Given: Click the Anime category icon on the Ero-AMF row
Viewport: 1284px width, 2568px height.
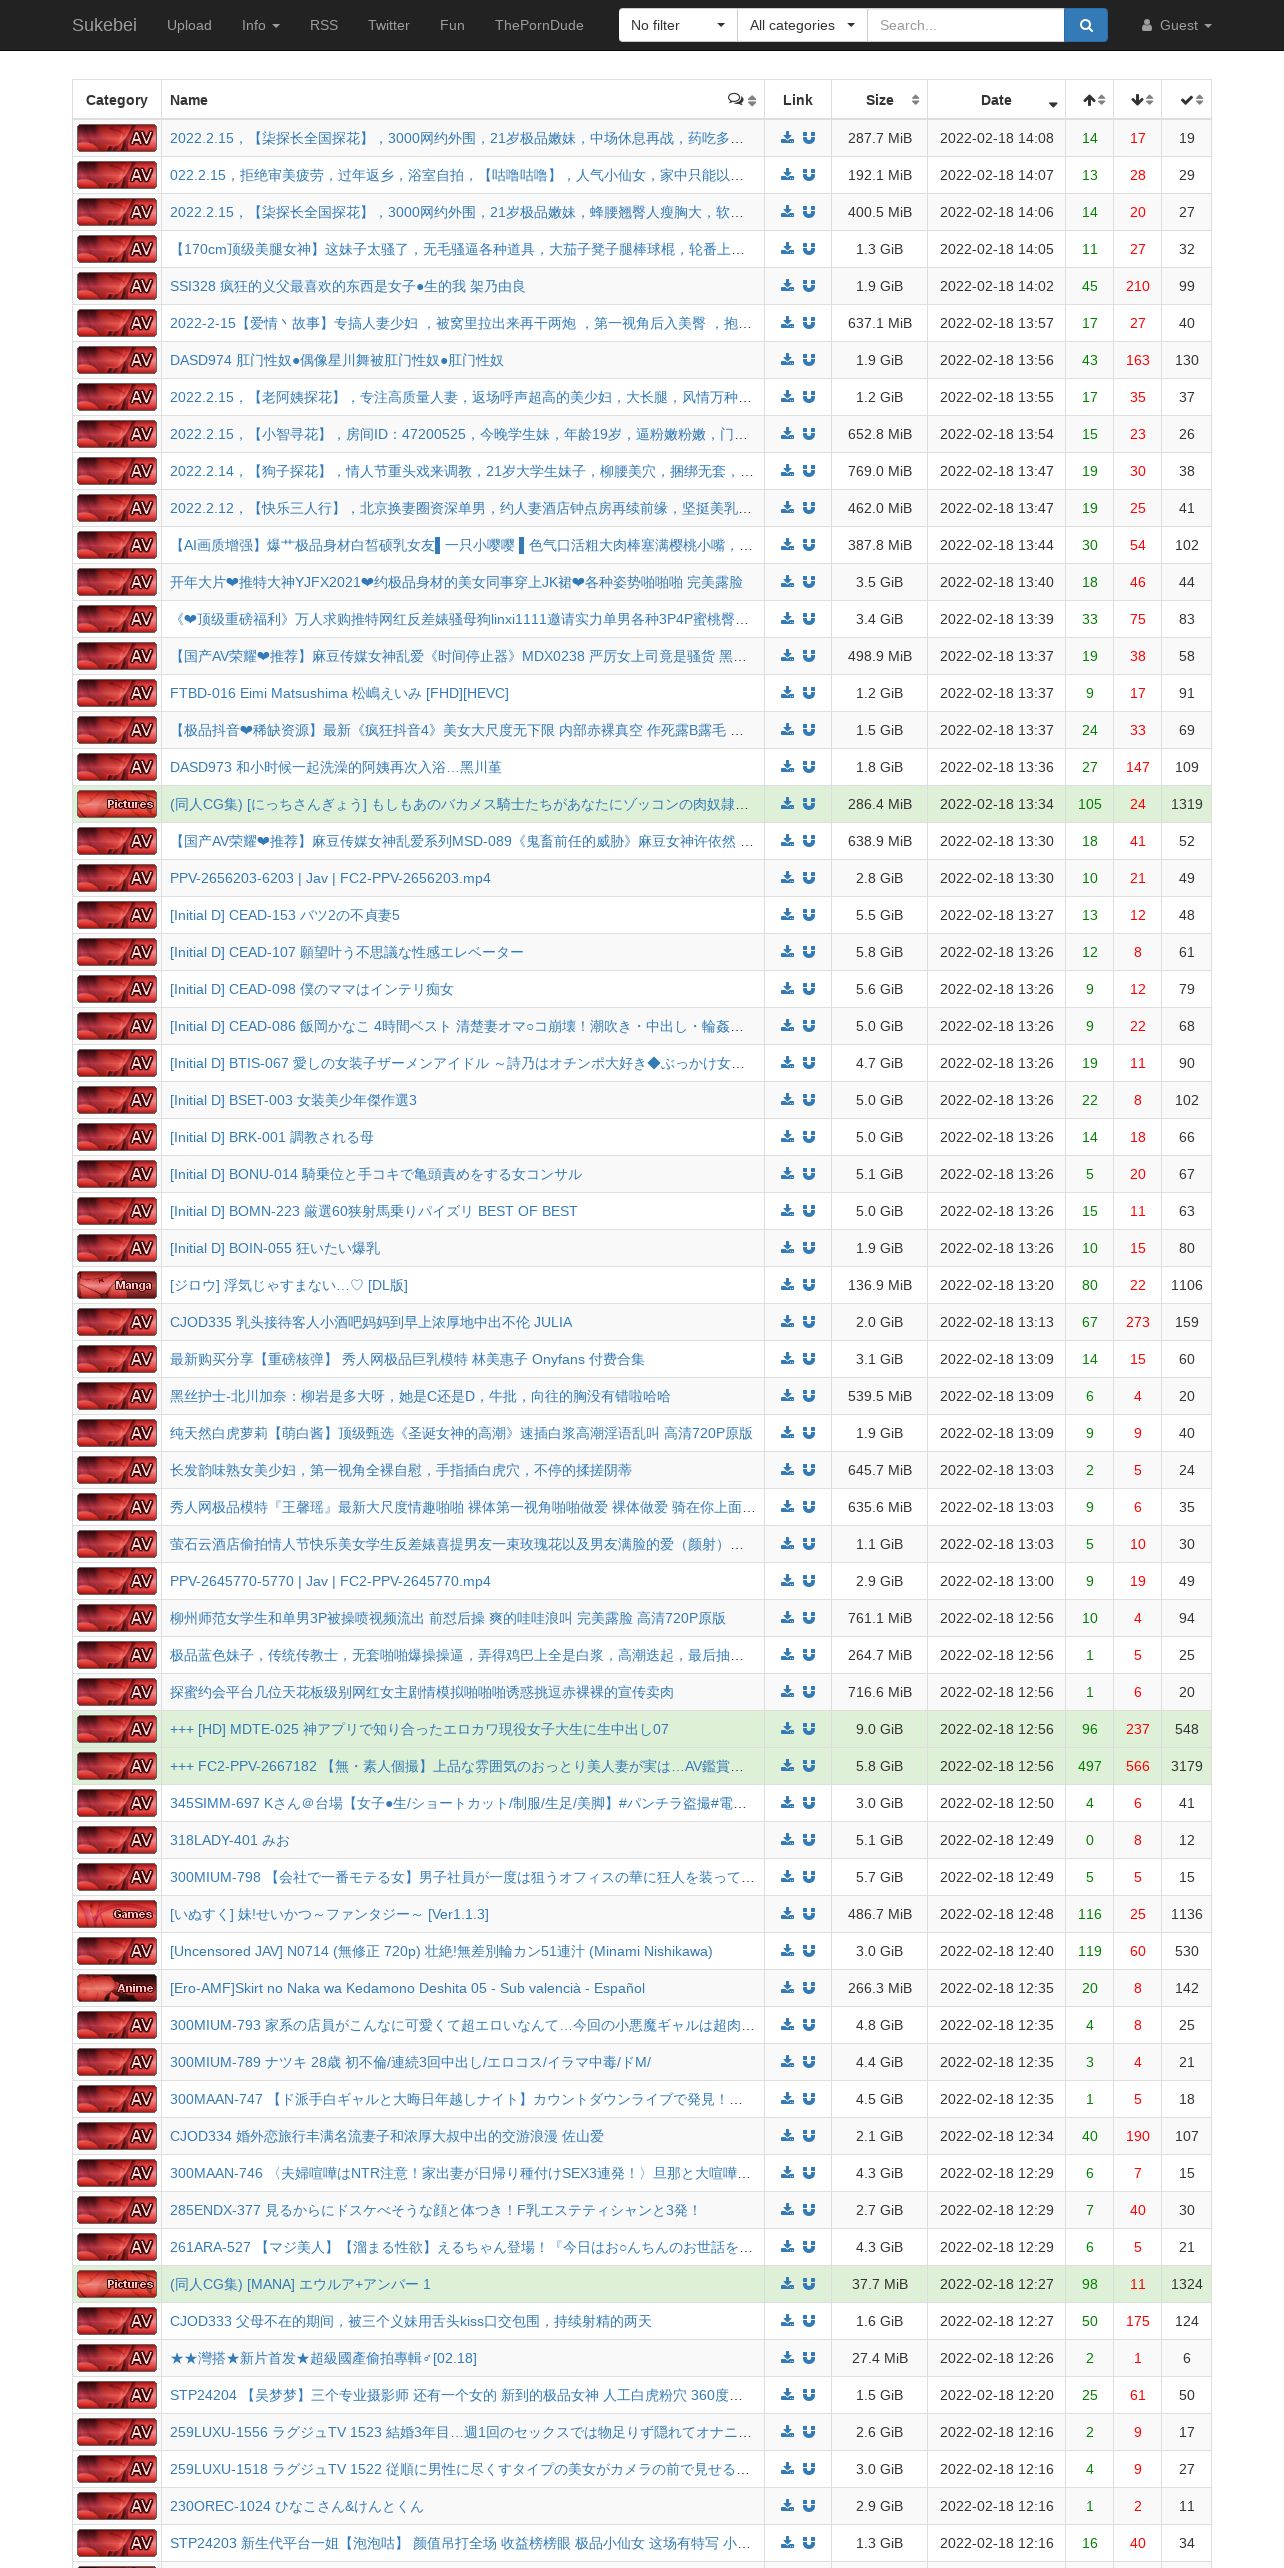Looking at the screenshot, I should point(117,1988).
